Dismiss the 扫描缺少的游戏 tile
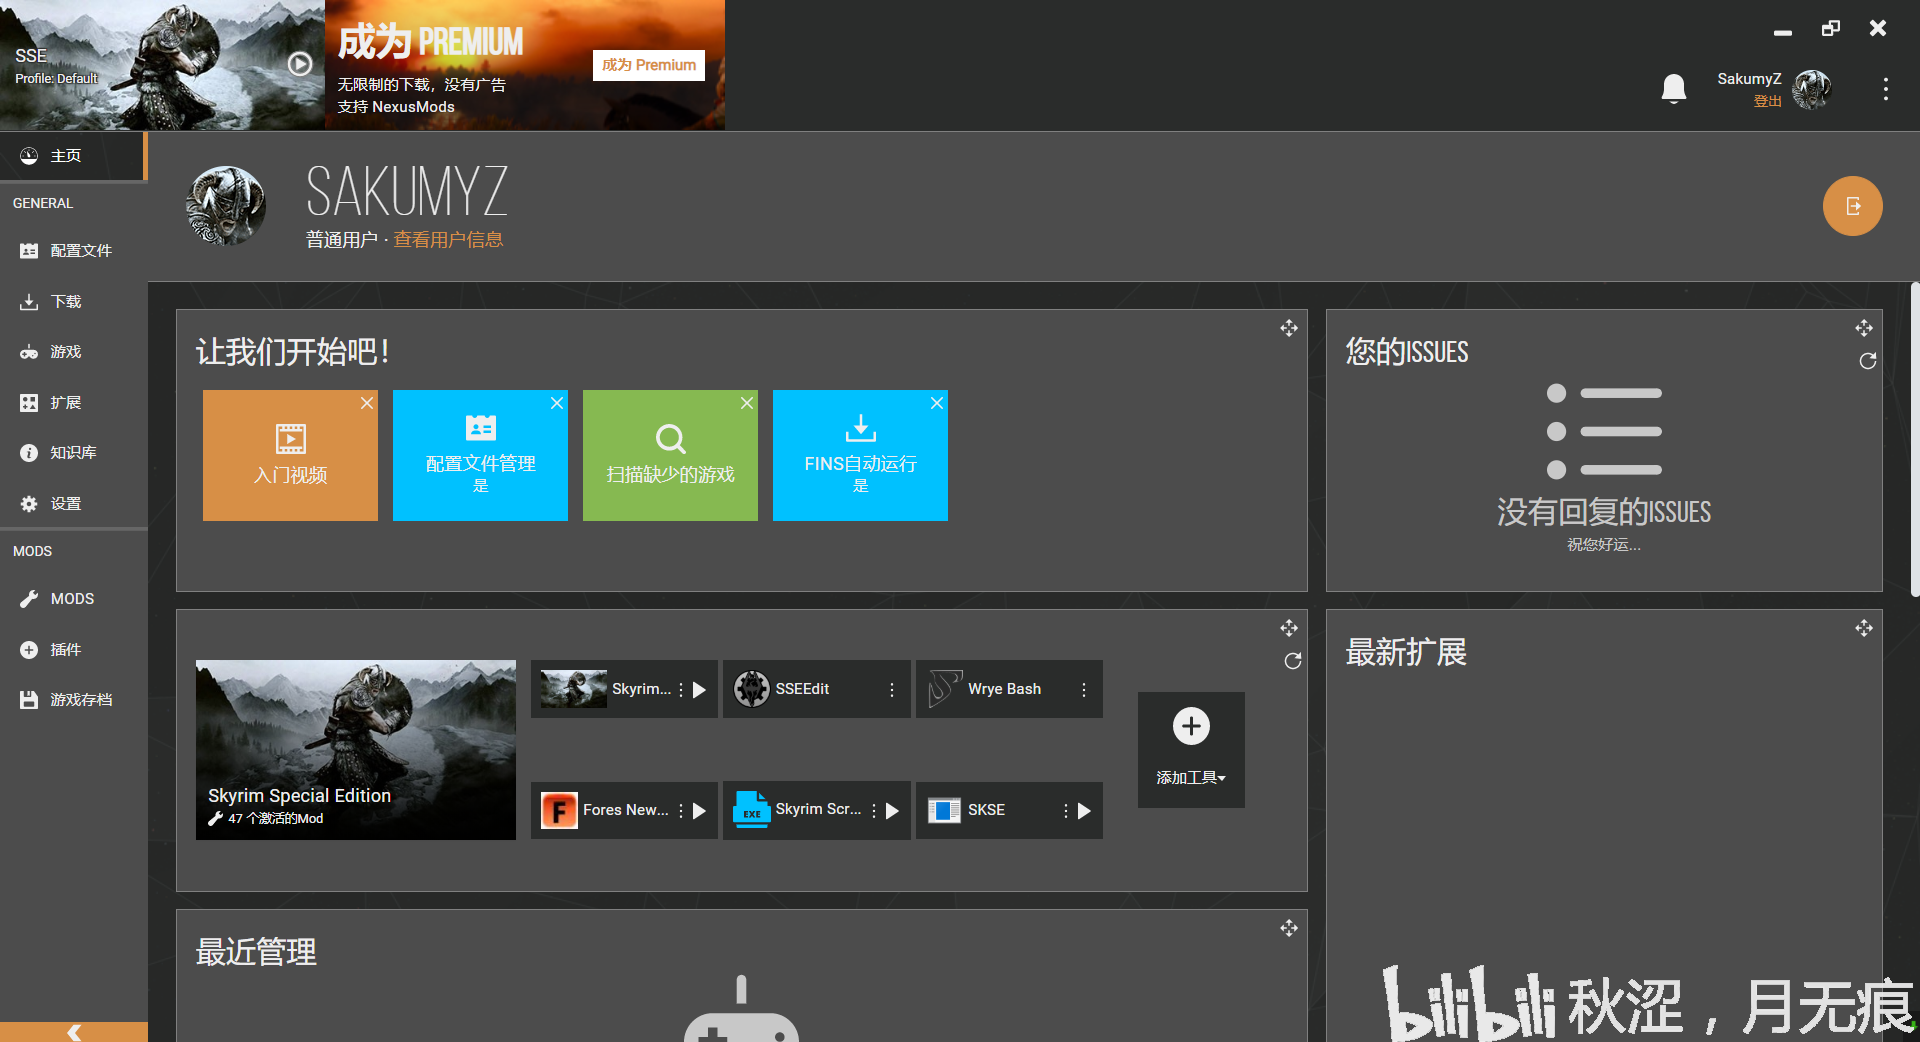 747,403
